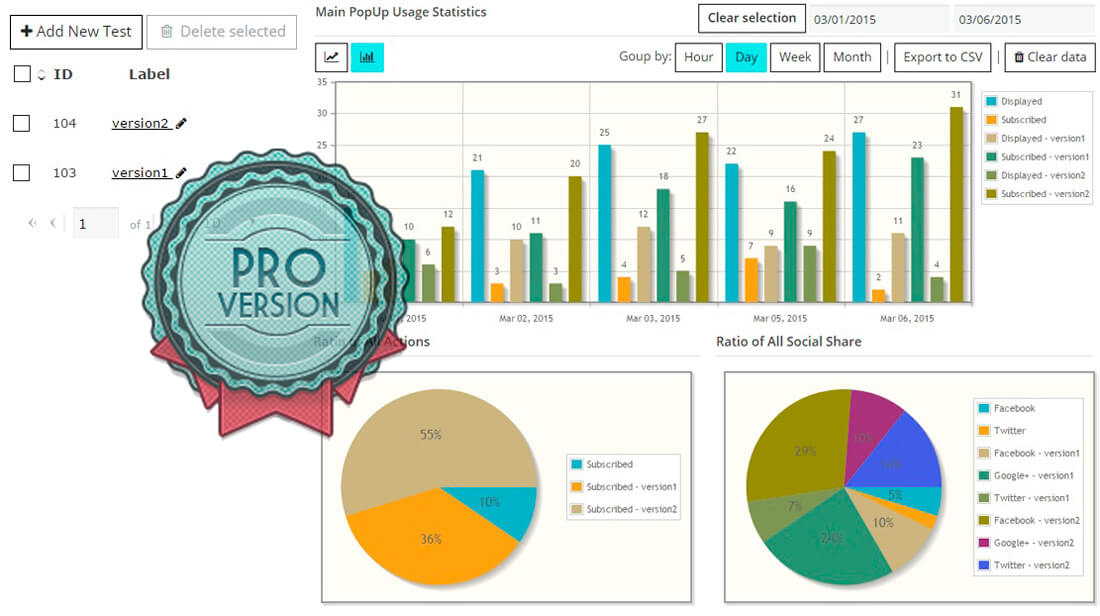The height and width of the screenshot is (616, 1100).
Task: Open the end date field 03/06/2015
Action: point(1023,19)
